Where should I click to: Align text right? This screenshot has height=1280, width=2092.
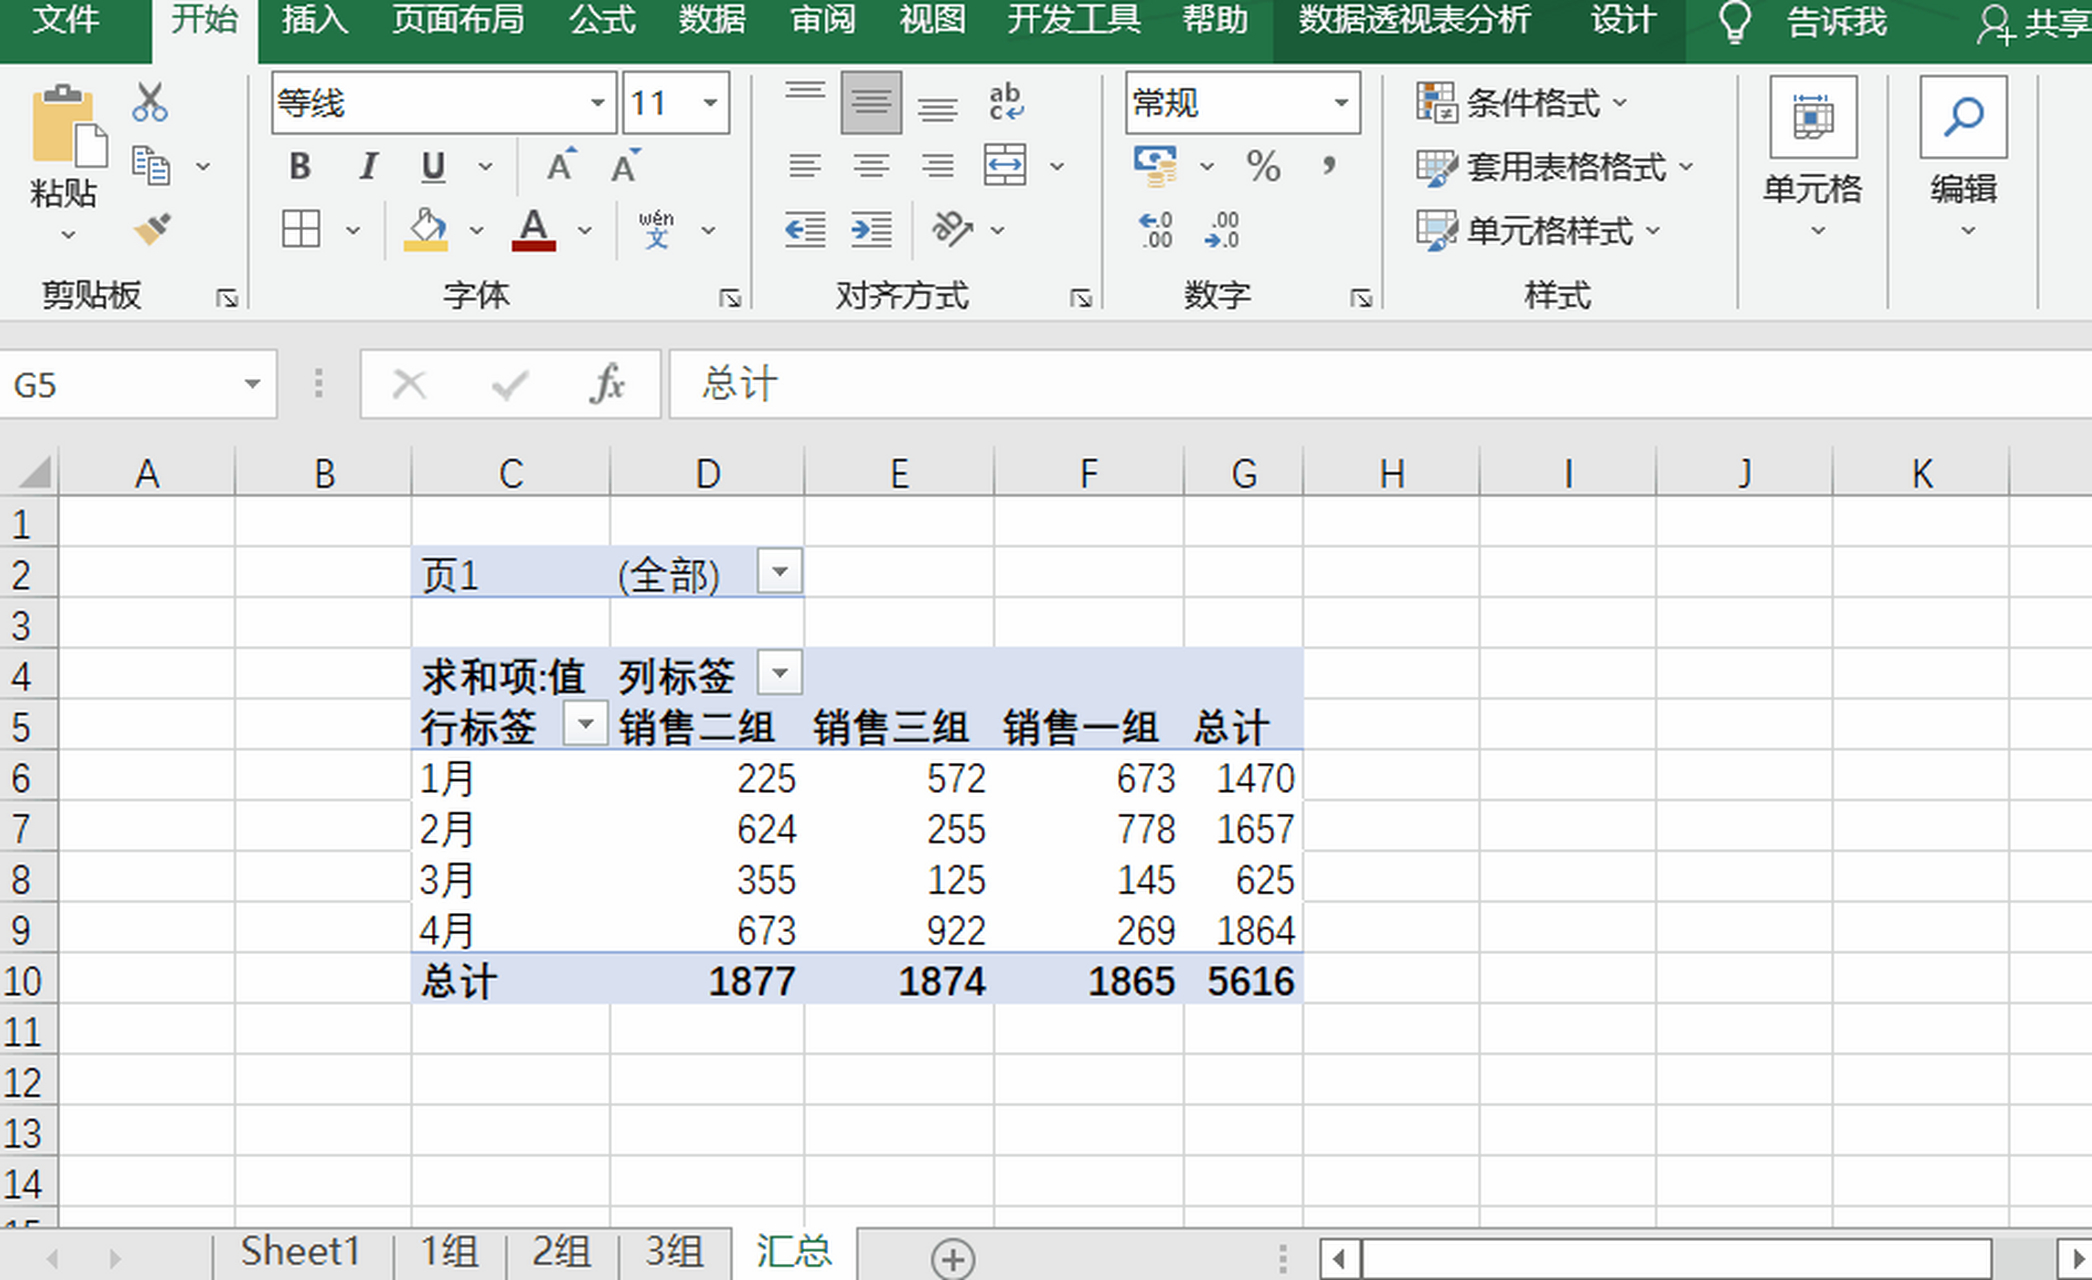tap(937, 166)
